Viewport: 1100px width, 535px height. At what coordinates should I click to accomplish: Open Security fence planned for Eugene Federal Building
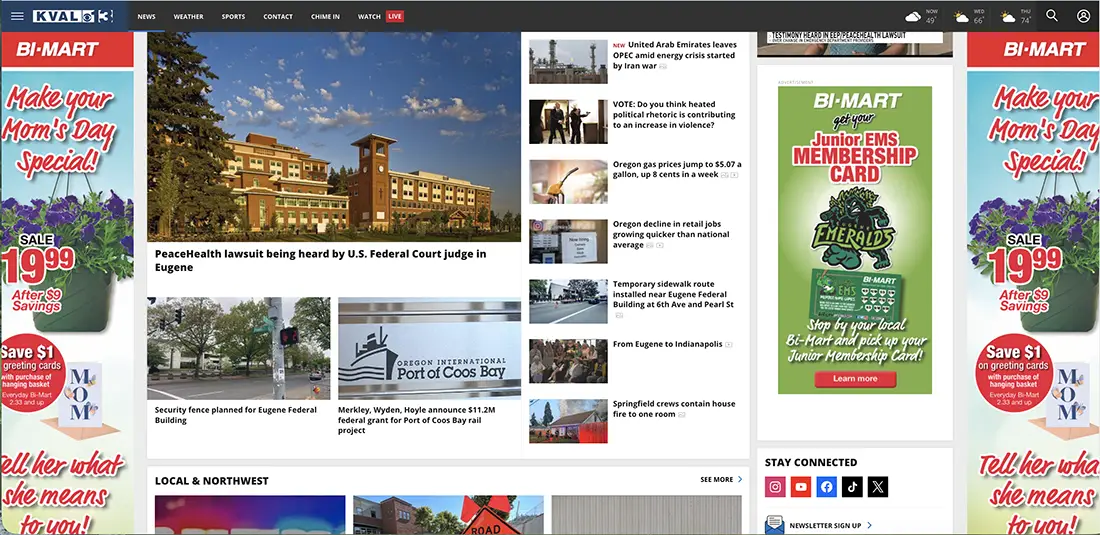[x=236, y=415]
